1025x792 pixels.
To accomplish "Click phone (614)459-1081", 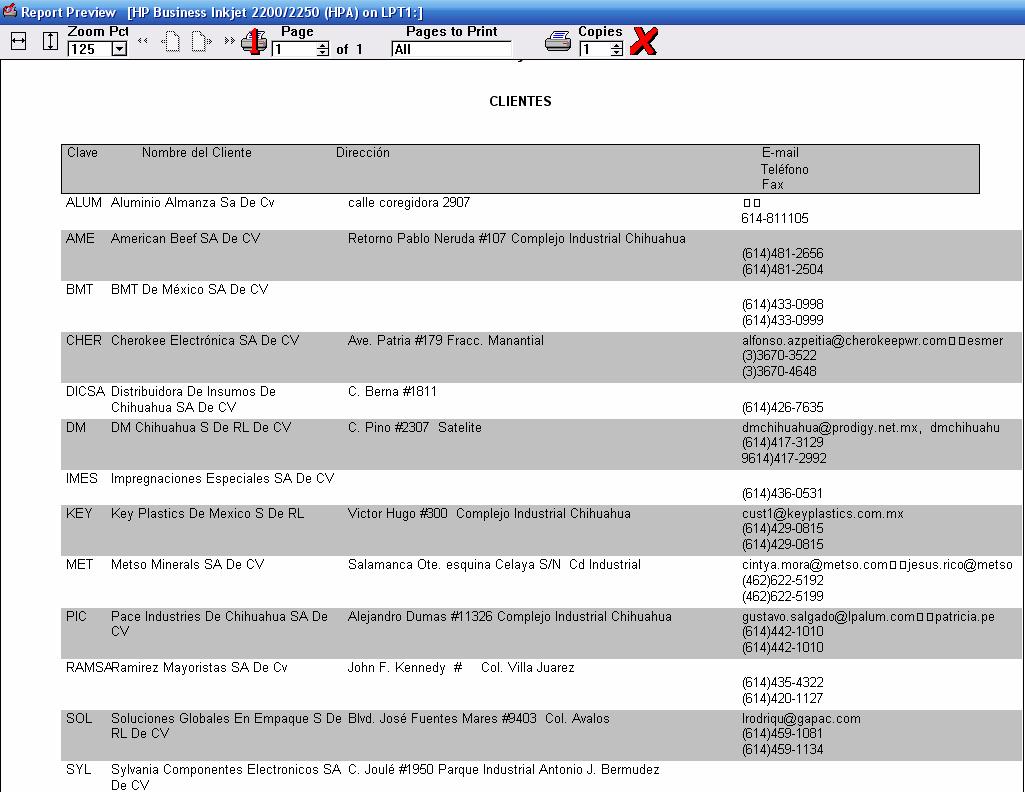I will [x=782, y=734].
